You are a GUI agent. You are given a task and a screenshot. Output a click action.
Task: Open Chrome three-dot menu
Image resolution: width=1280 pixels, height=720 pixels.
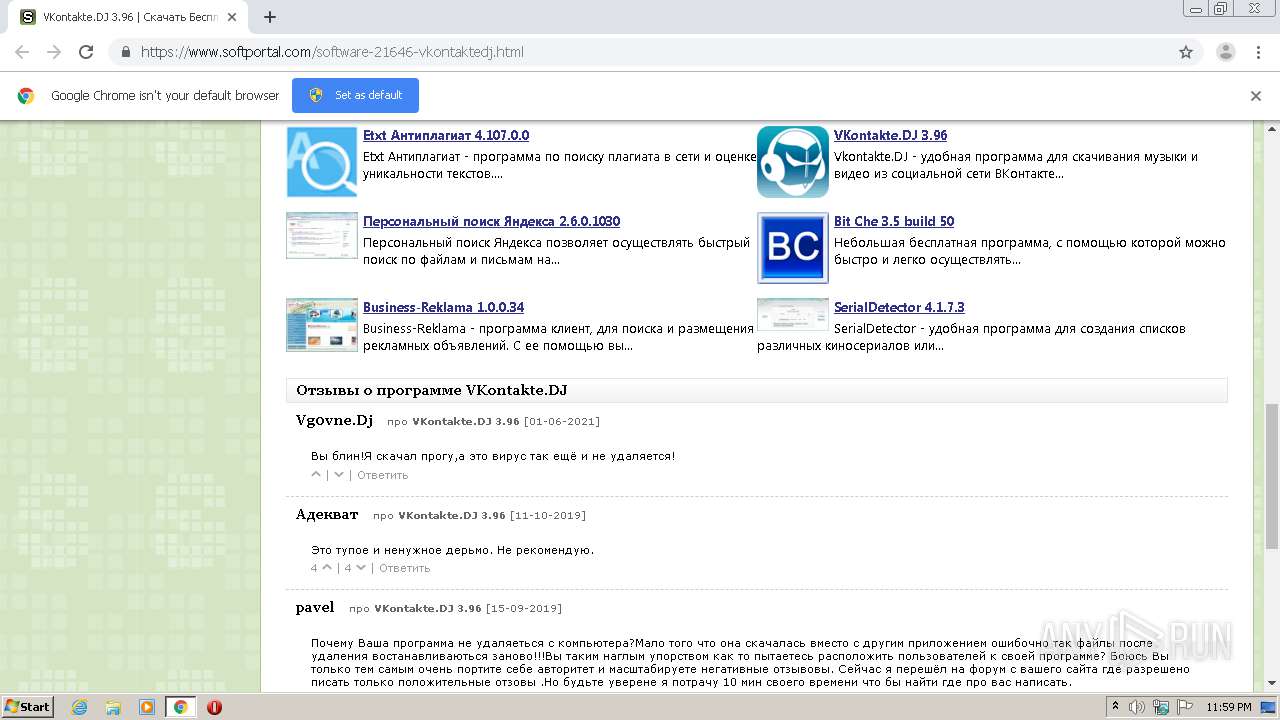(x=1258, y=52)
